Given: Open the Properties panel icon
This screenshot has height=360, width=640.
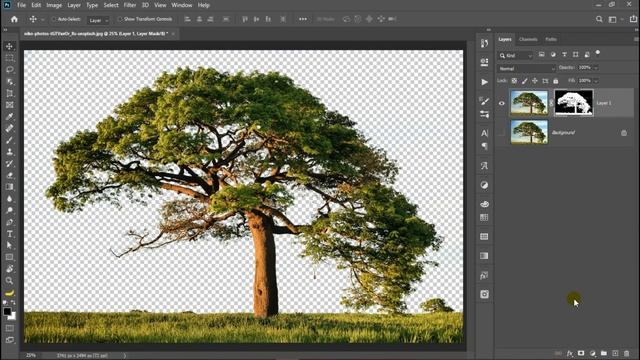Looking at the screenshot, I should 484,62.
